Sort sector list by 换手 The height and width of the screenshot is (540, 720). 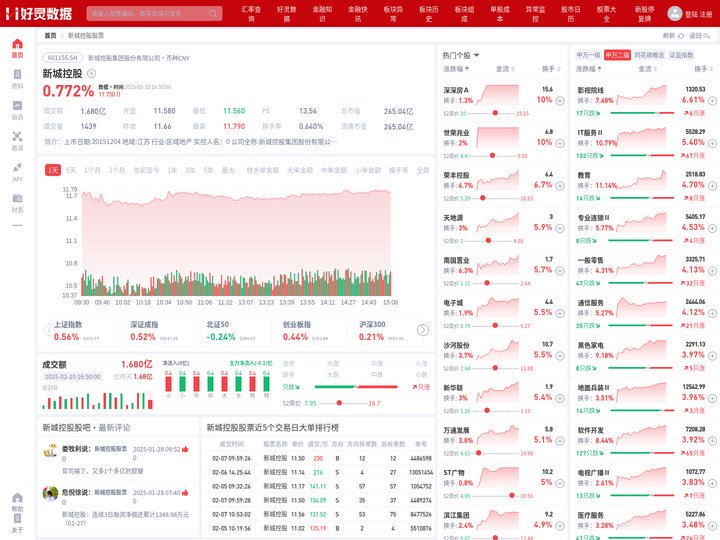pos(703,69)
